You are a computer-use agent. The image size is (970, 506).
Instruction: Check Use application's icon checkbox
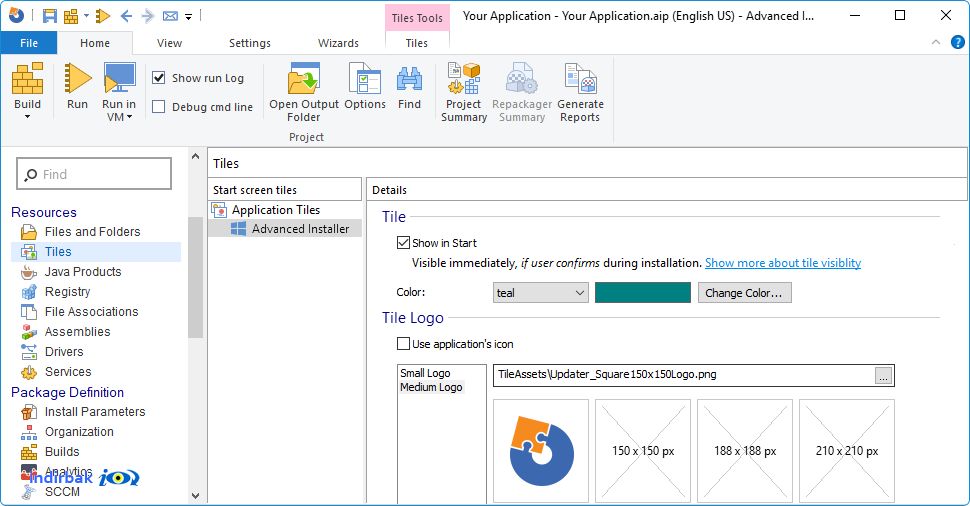point(403,343)
